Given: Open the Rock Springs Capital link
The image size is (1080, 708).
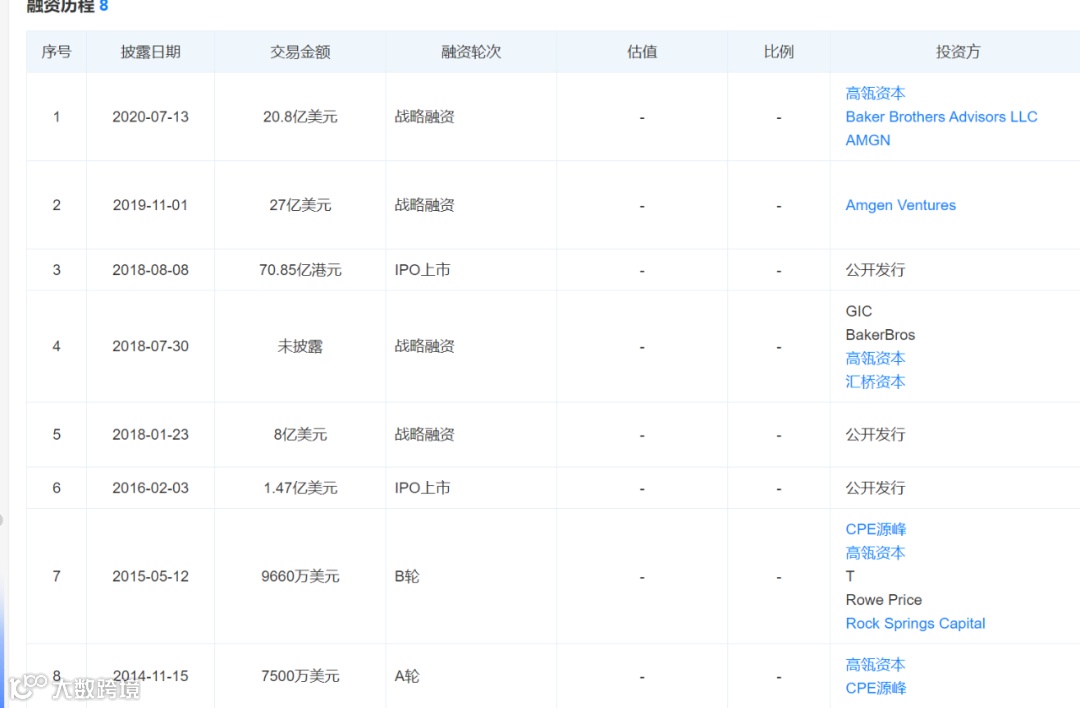Looking at the screenshot, I should click(915, 623).
